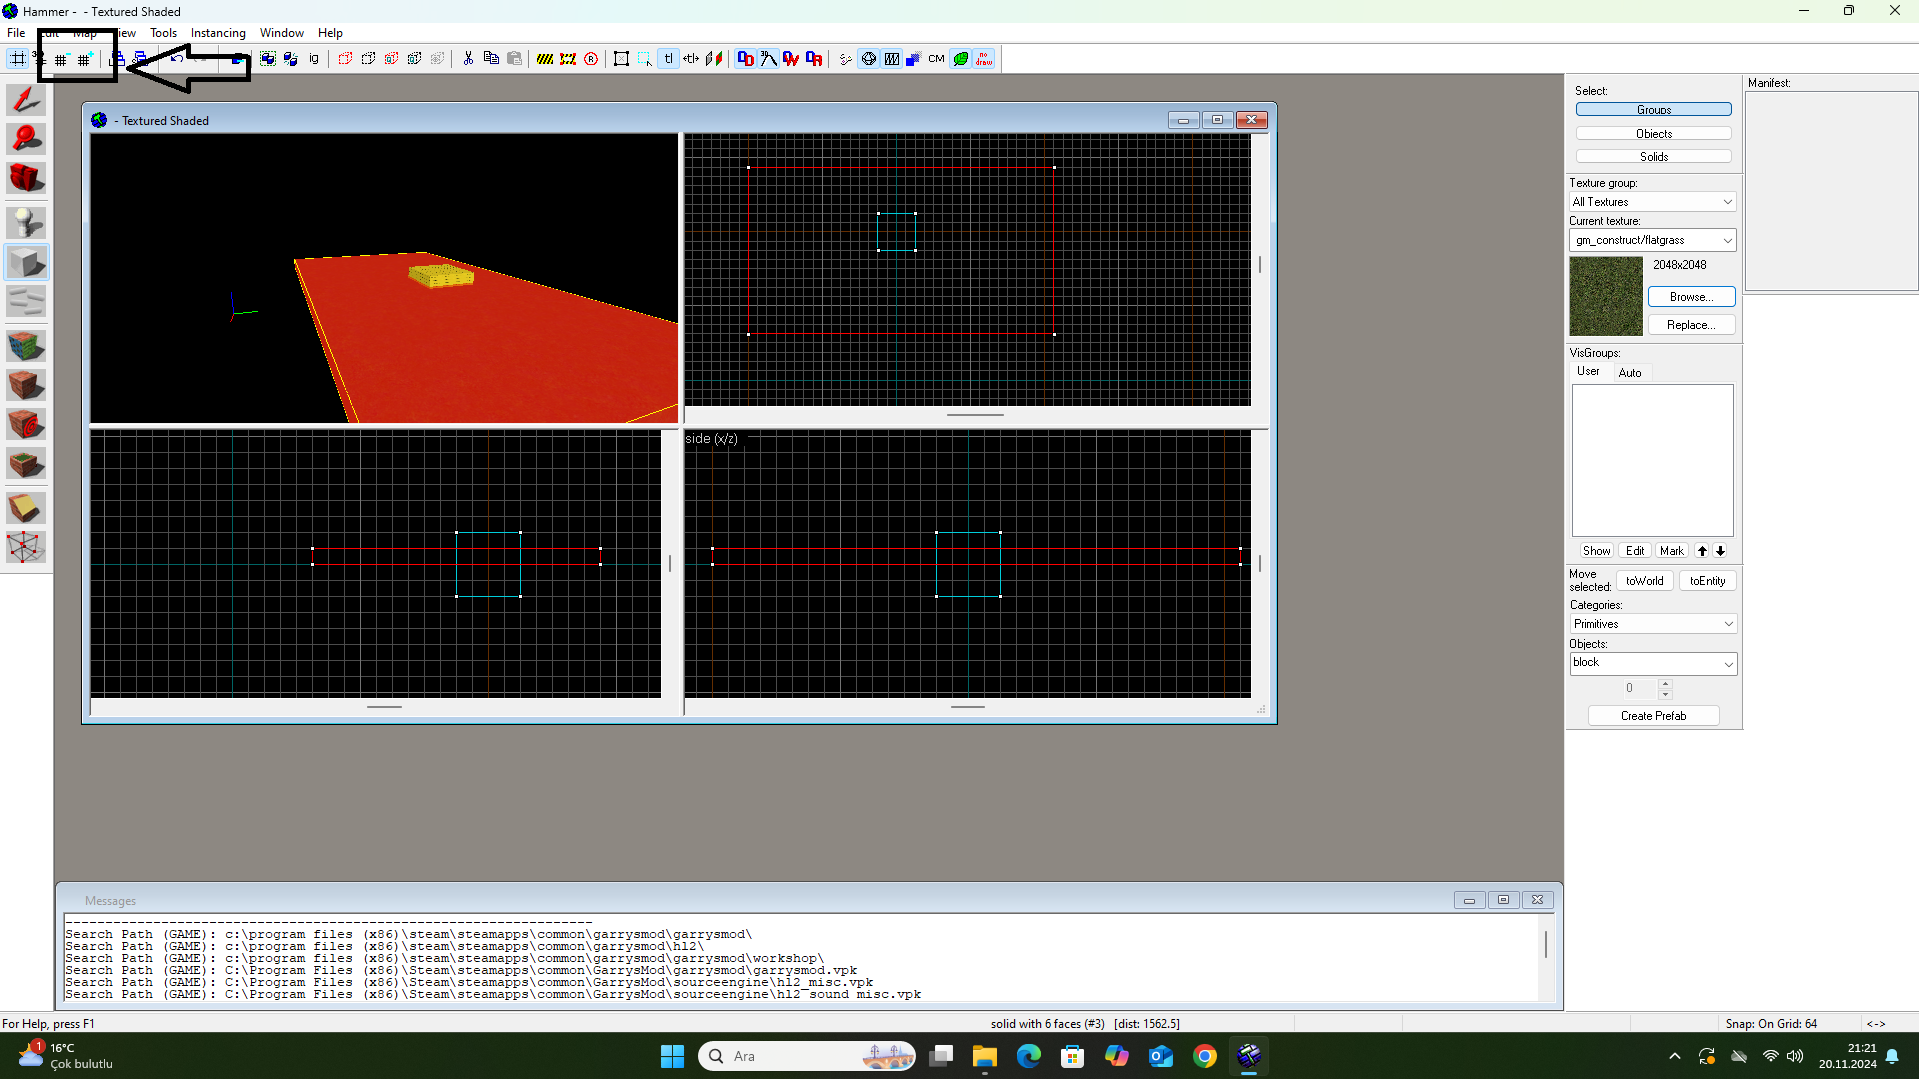This screenshot has height=1079, width=1919.
Task: Click the Mark VisGroup button
Action: pyautogui.click(x=1671, y=551)
